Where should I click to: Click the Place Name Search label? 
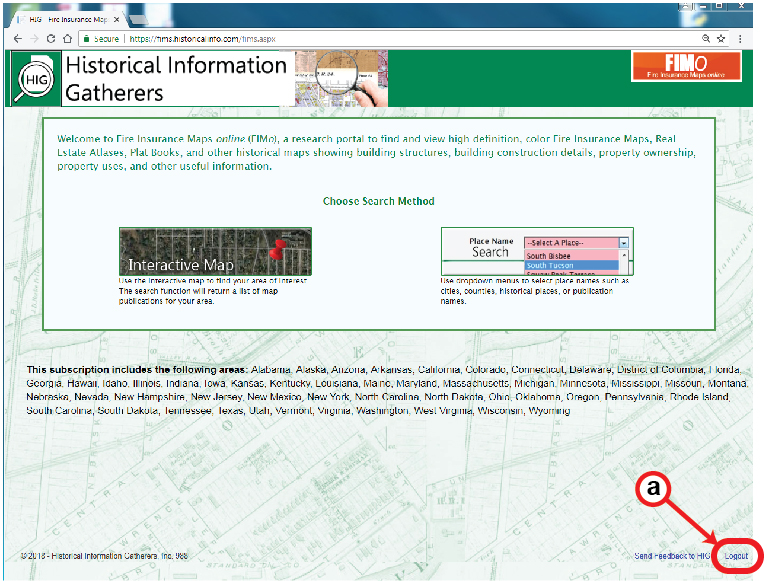tap(490, 247)
